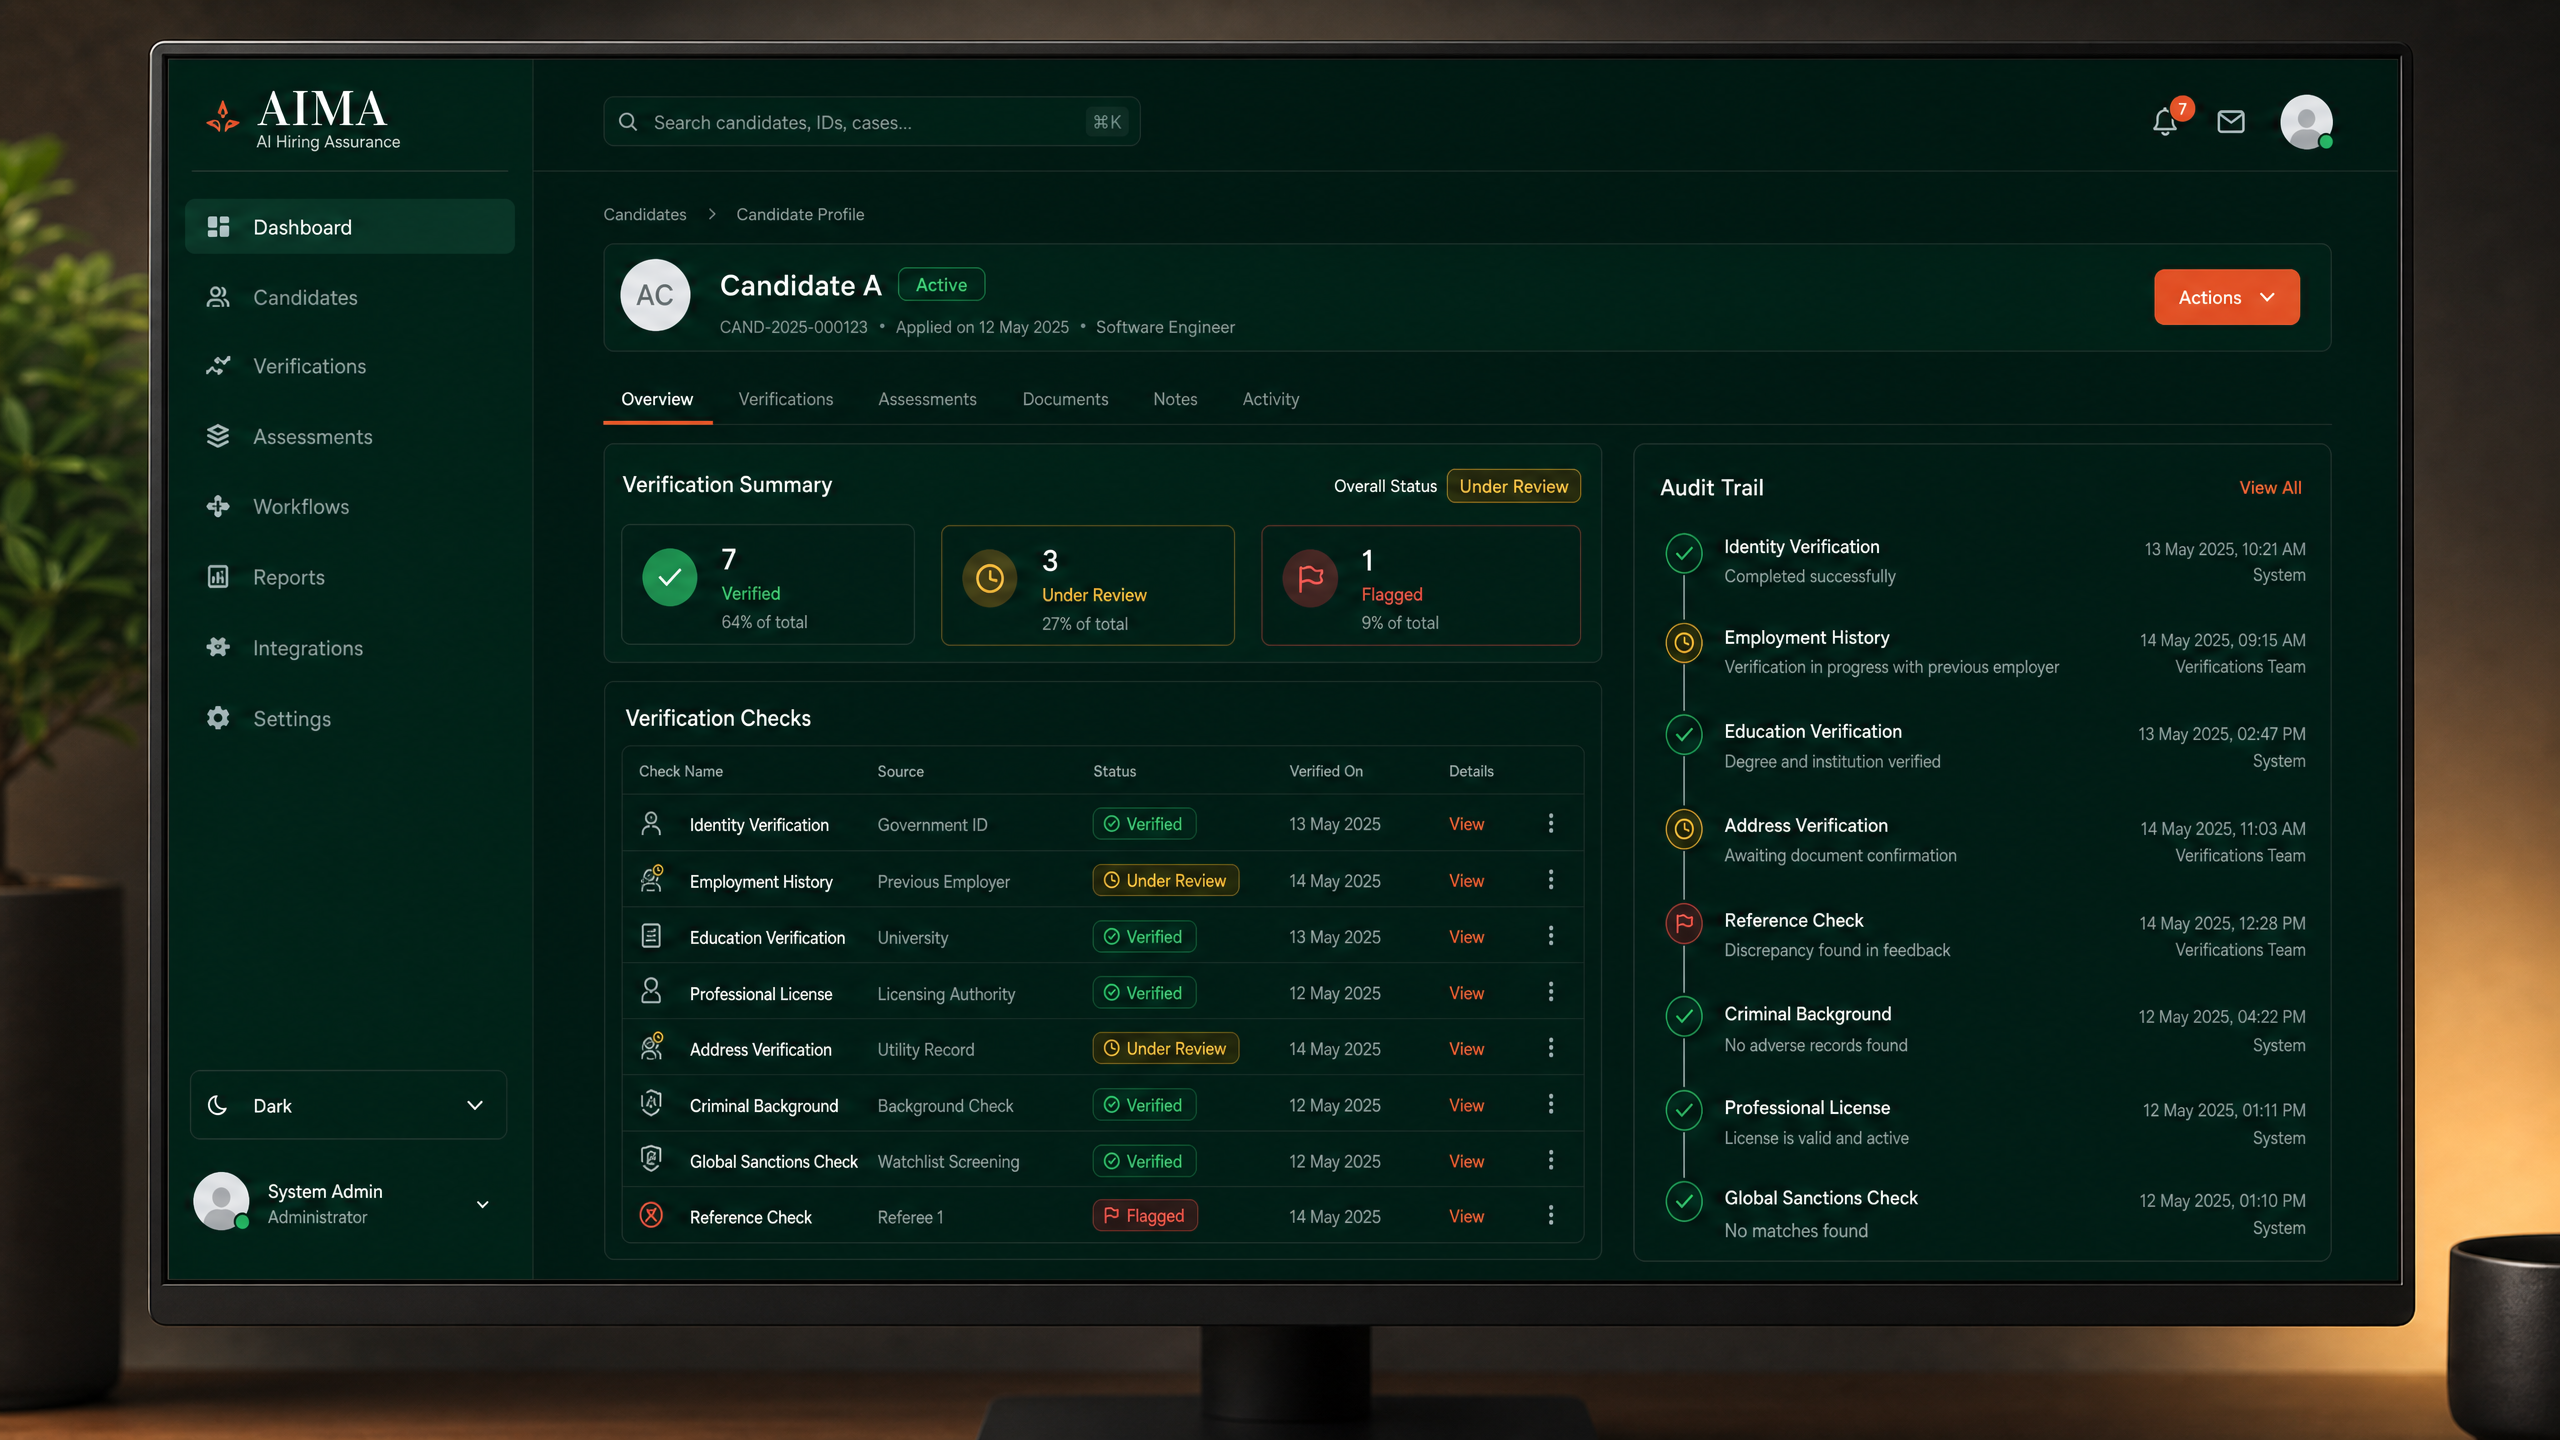The height and width of the screenshot is (1440, 2560).
Task: Click the Under Review clock summary icon
Action: [x=989, y=578]
